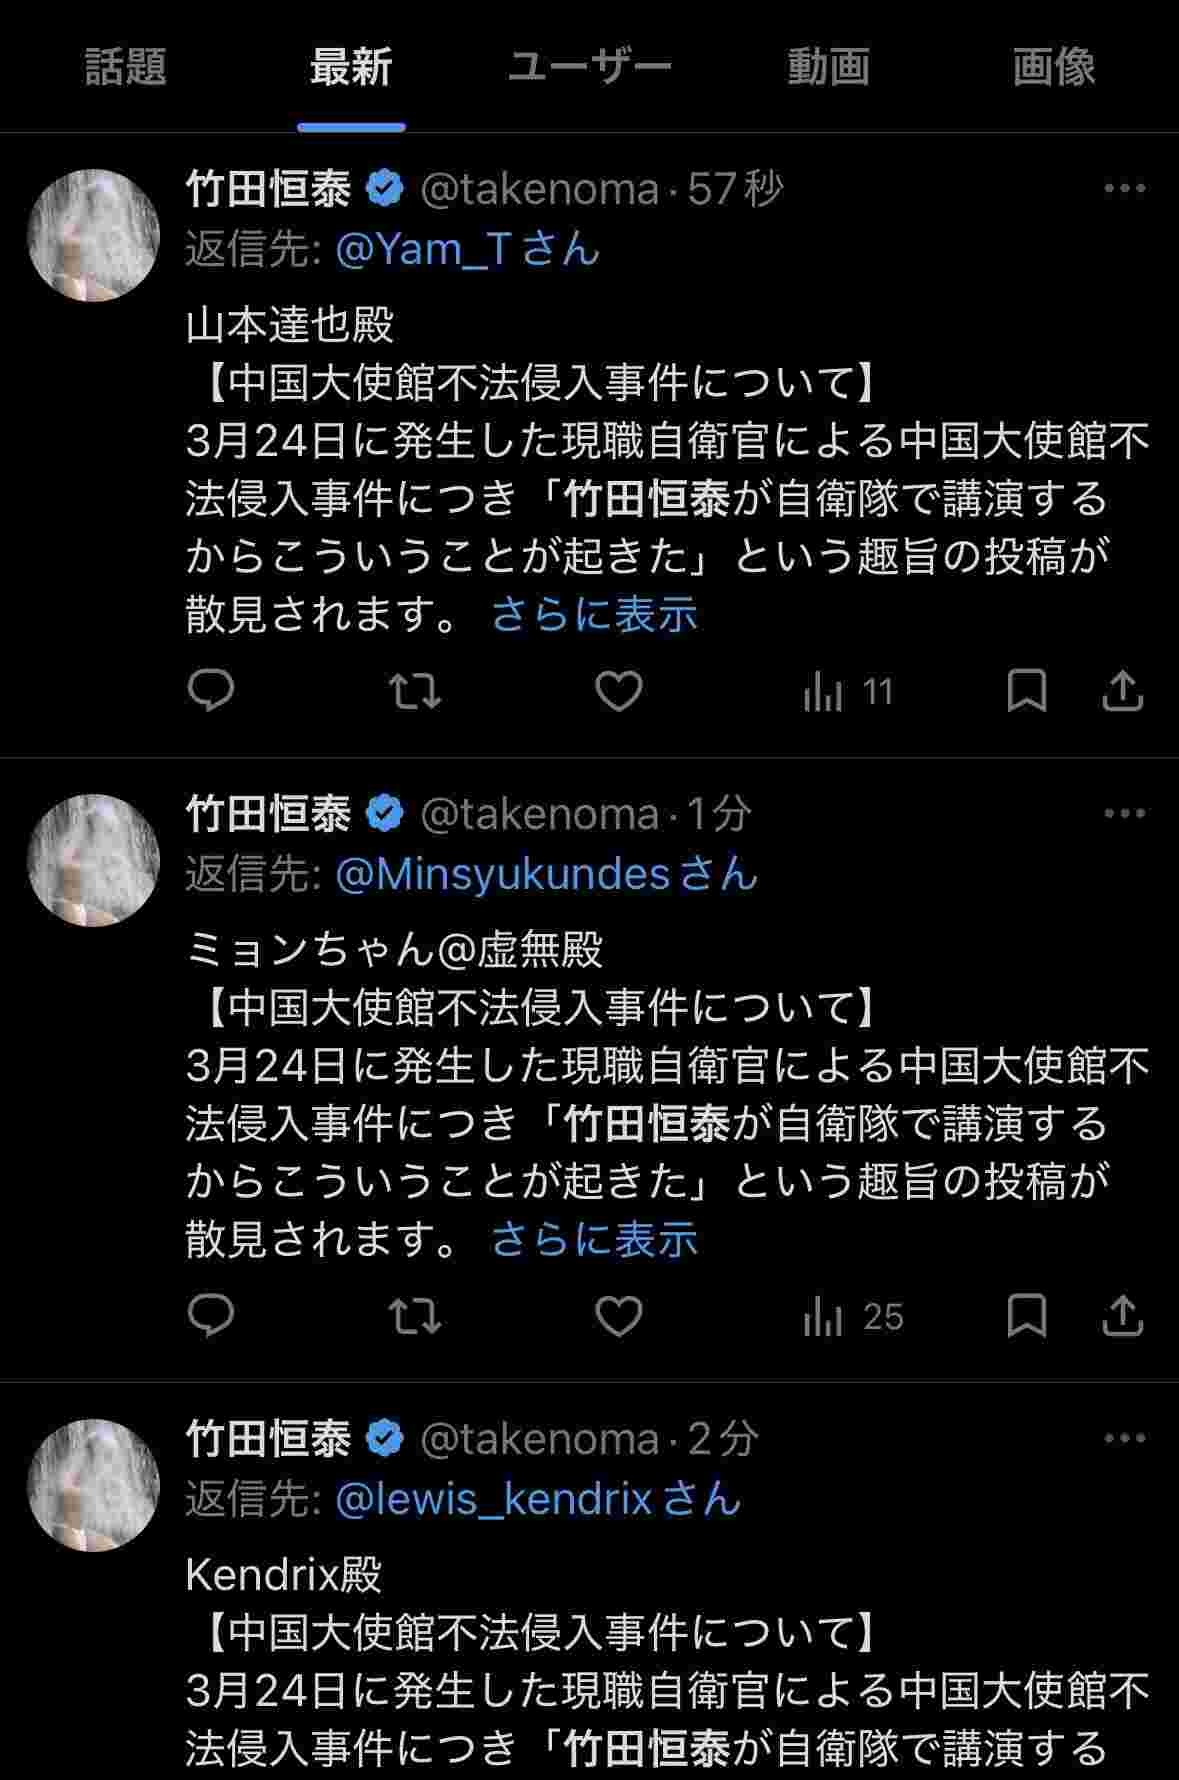Viewport: 1179px width, 1780px height.
Task: Bookmark the post replying to @Minsyukundes
Action: [1026, 1316]
